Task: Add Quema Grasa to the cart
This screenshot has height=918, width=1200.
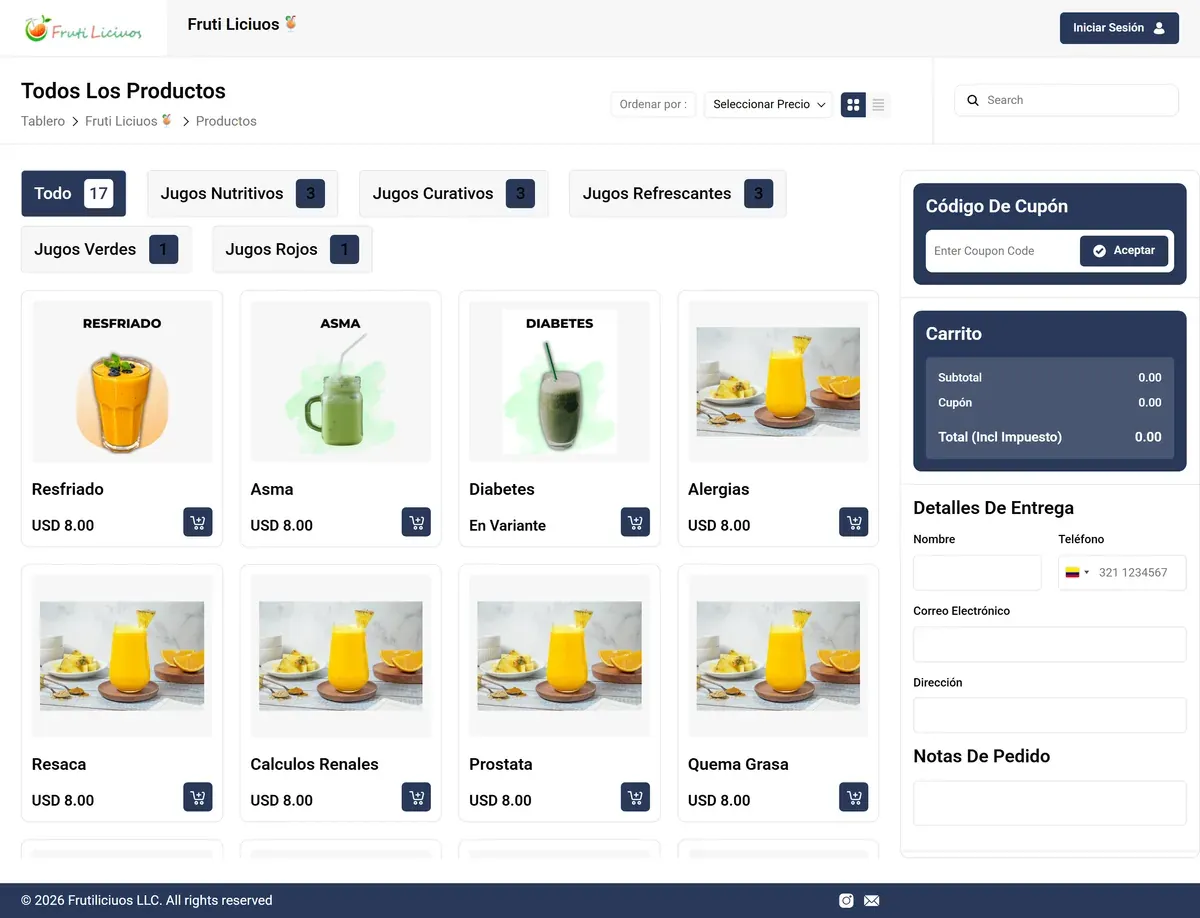Action: click(854, 797)
